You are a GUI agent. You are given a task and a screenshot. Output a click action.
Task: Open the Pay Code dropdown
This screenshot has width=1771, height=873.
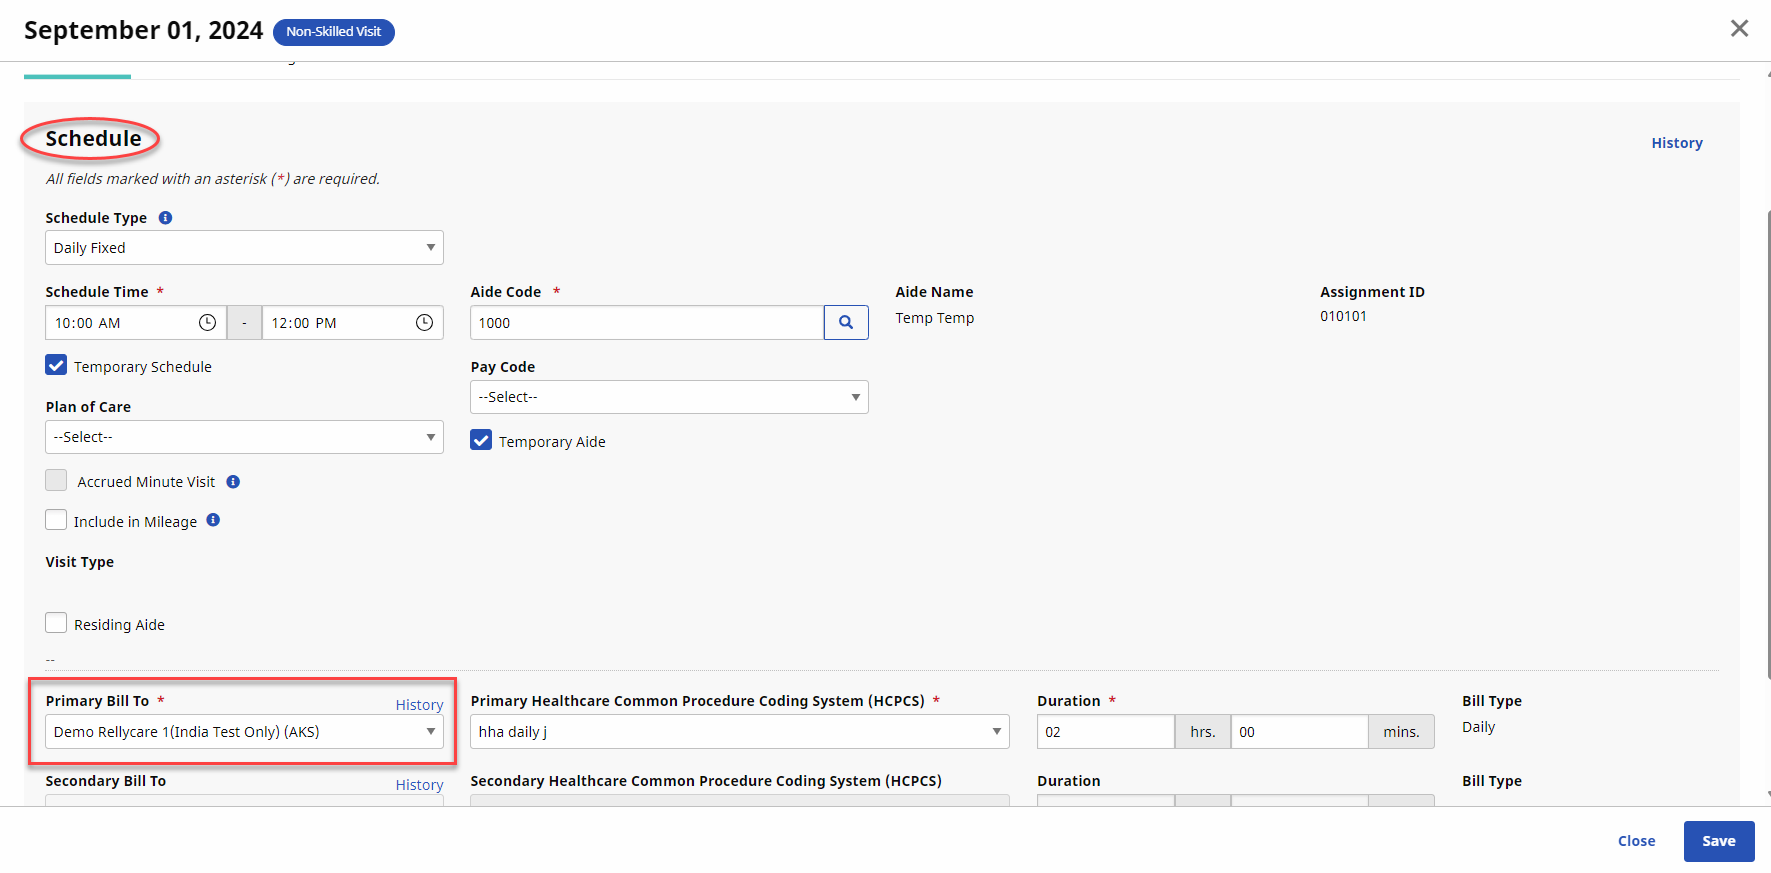pyautogui.click(x=668, y=397)
